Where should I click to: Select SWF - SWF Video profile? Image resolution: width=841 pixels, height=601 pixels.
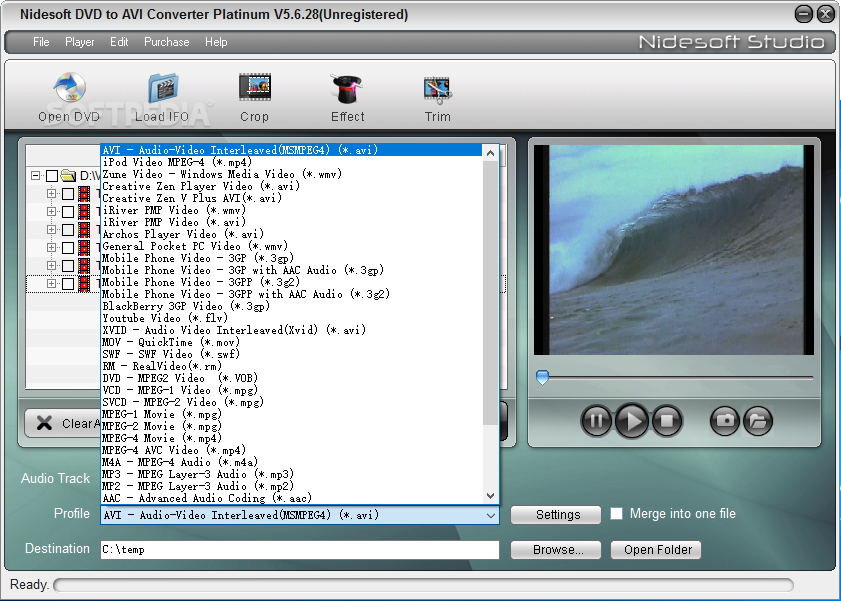tap(292, 354)
